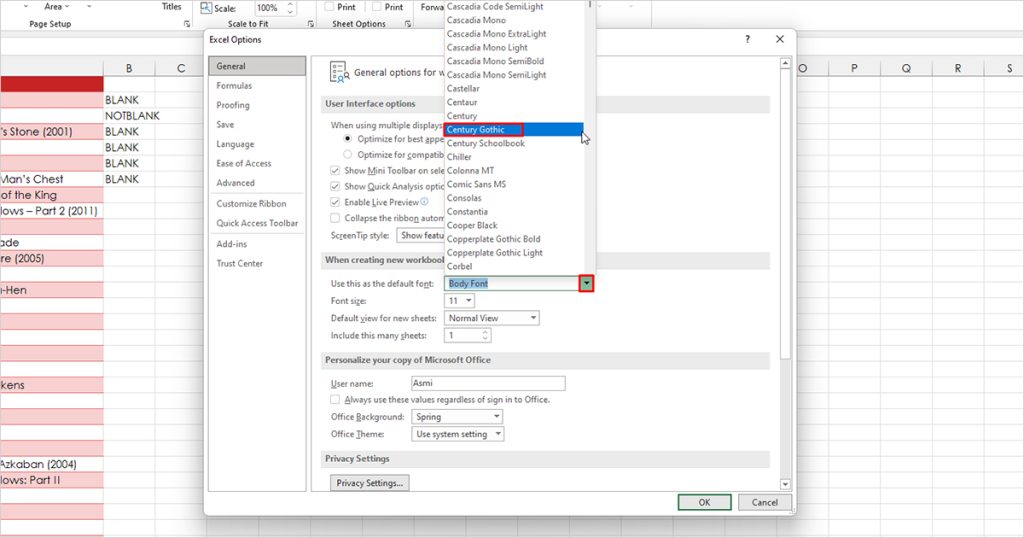The image size is (1024, 538).
Task: Open the Quick Access Toolbar category
Action: tap(257, 223)
